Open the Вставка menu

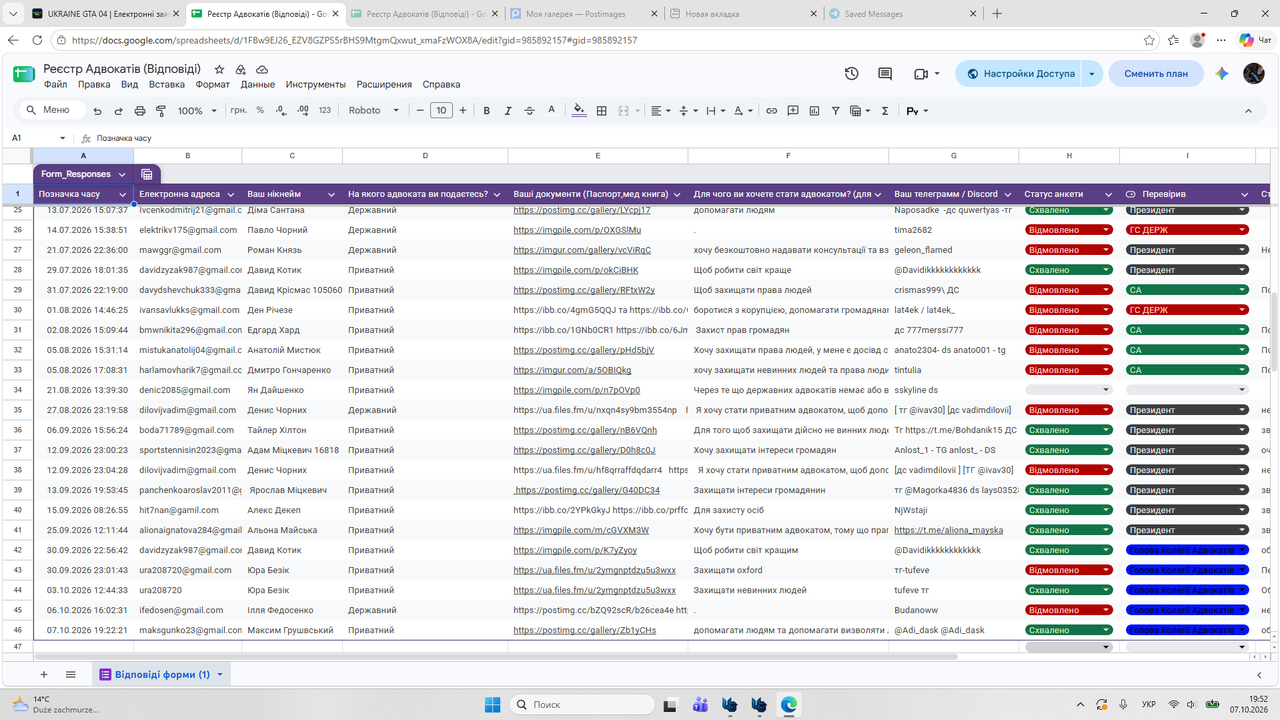click(x=166, y=85)
